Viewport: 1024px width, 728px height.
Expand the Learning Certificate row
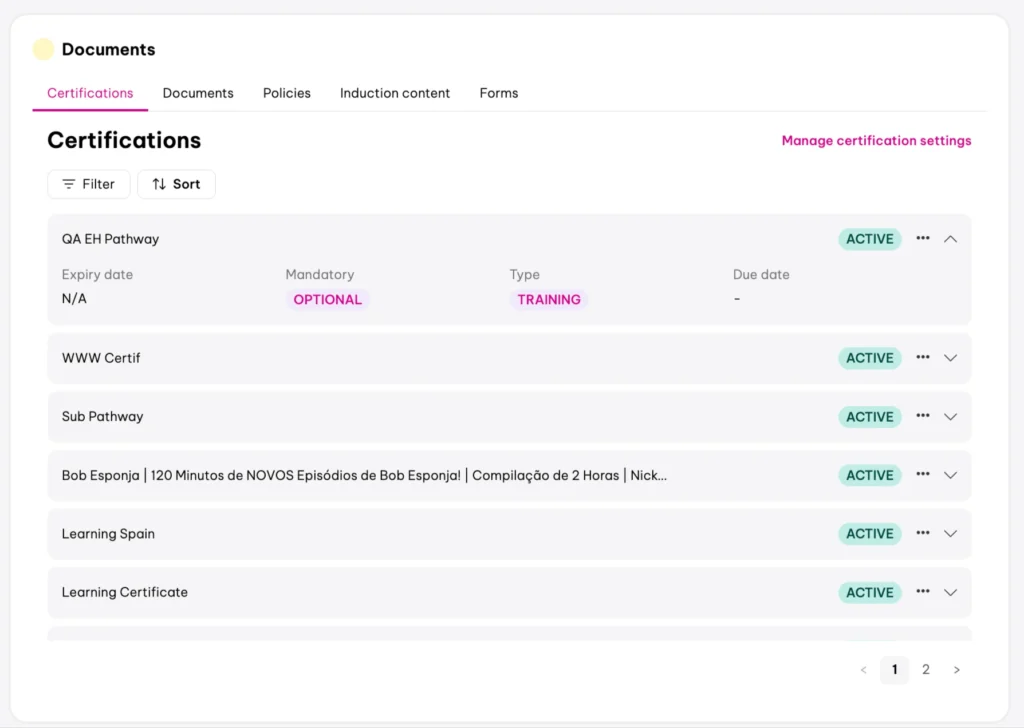(x=950, y=592)
